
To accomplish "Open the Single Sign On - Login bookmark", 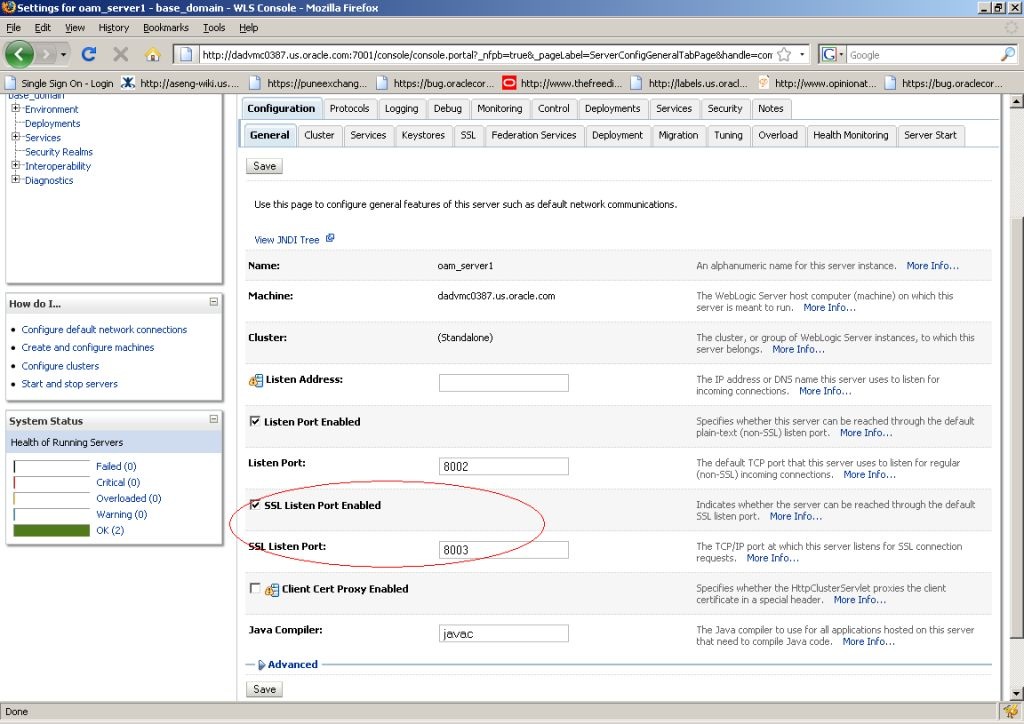I will 59,83.
